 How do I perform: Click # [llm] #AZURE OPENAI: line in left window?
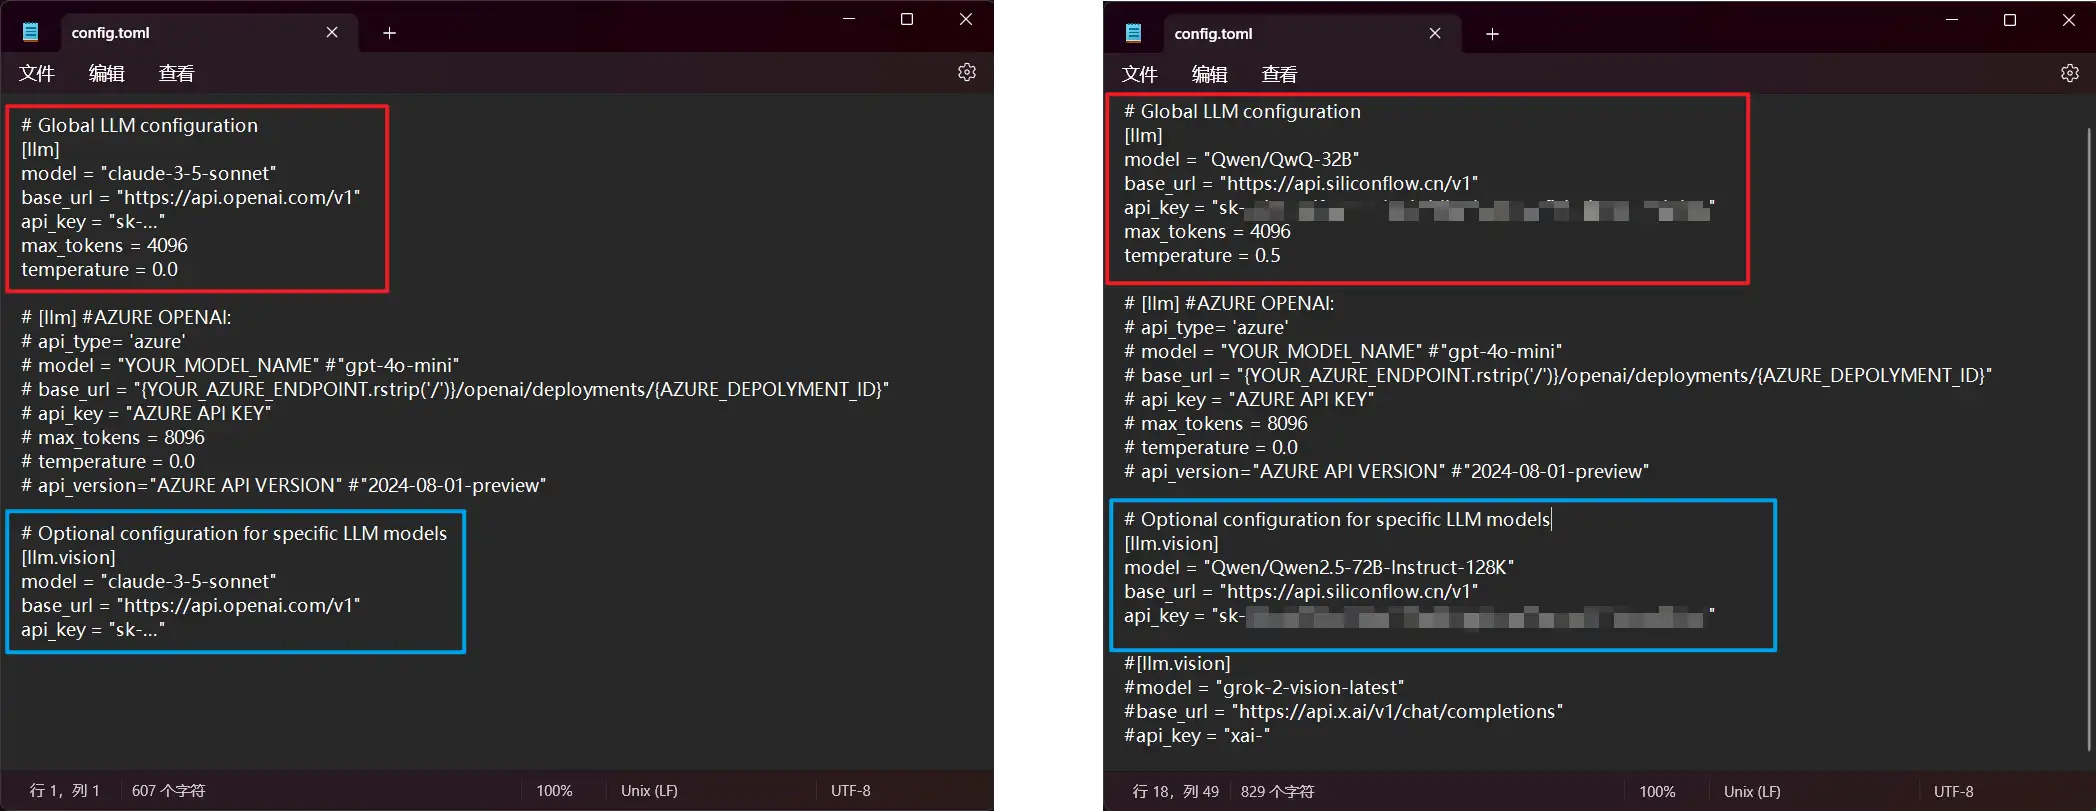126,317
